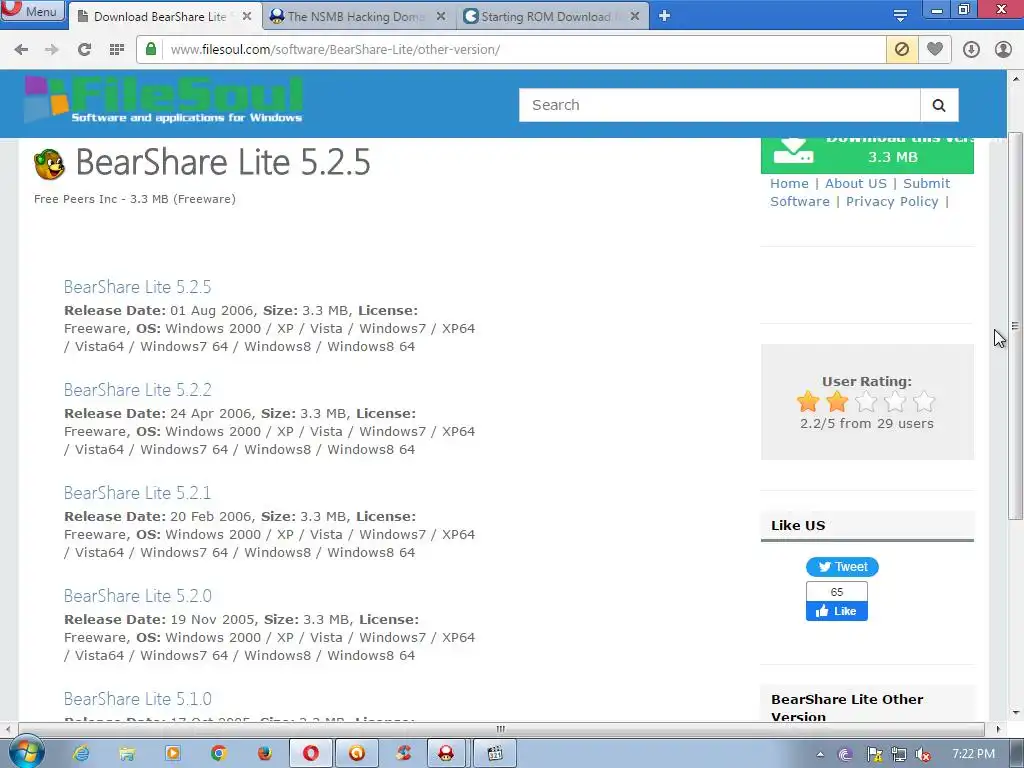Open Google Chrome from taskbar
Viewport: 1024px width, 768px height.
click(x=219, y=754)
